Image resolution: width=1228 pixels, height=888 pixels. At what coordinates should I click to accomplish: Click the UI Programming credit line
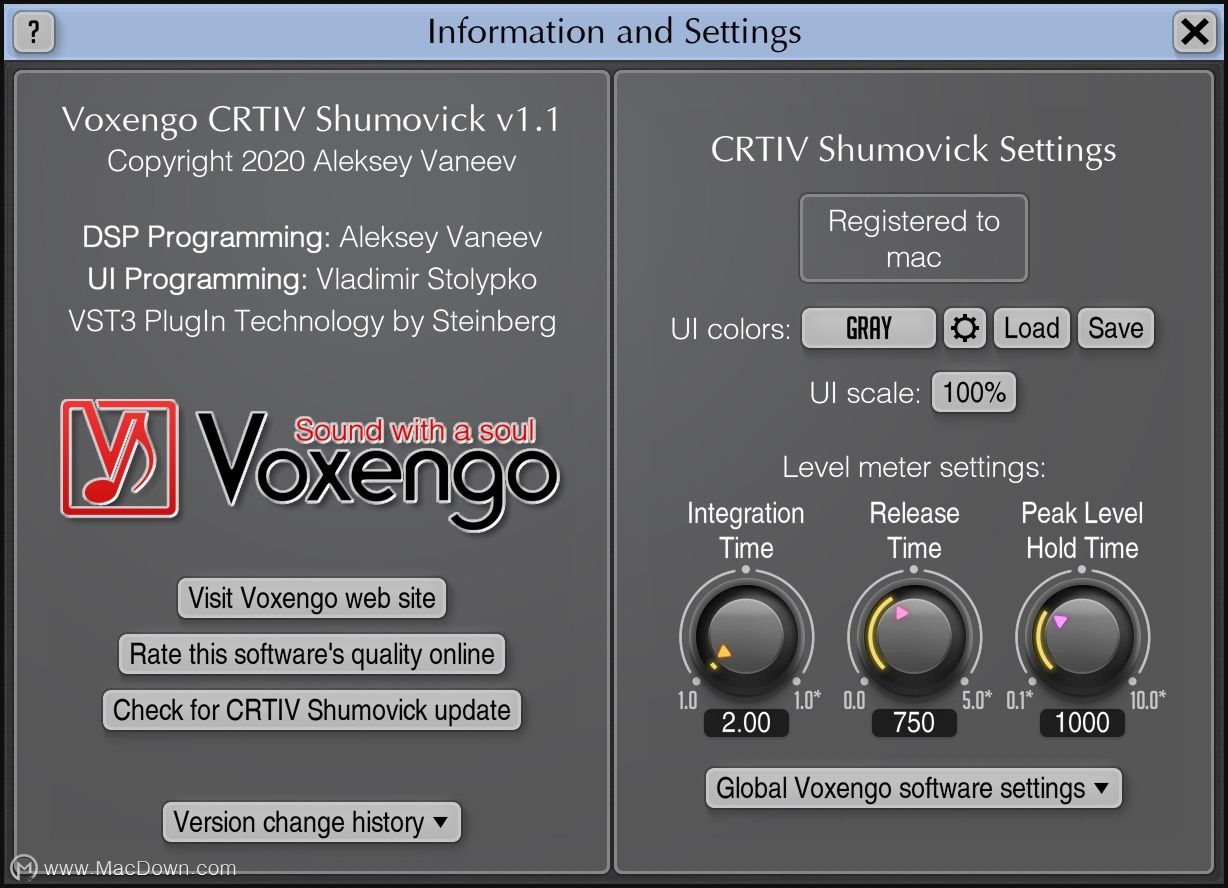click(x=312, y=279)
